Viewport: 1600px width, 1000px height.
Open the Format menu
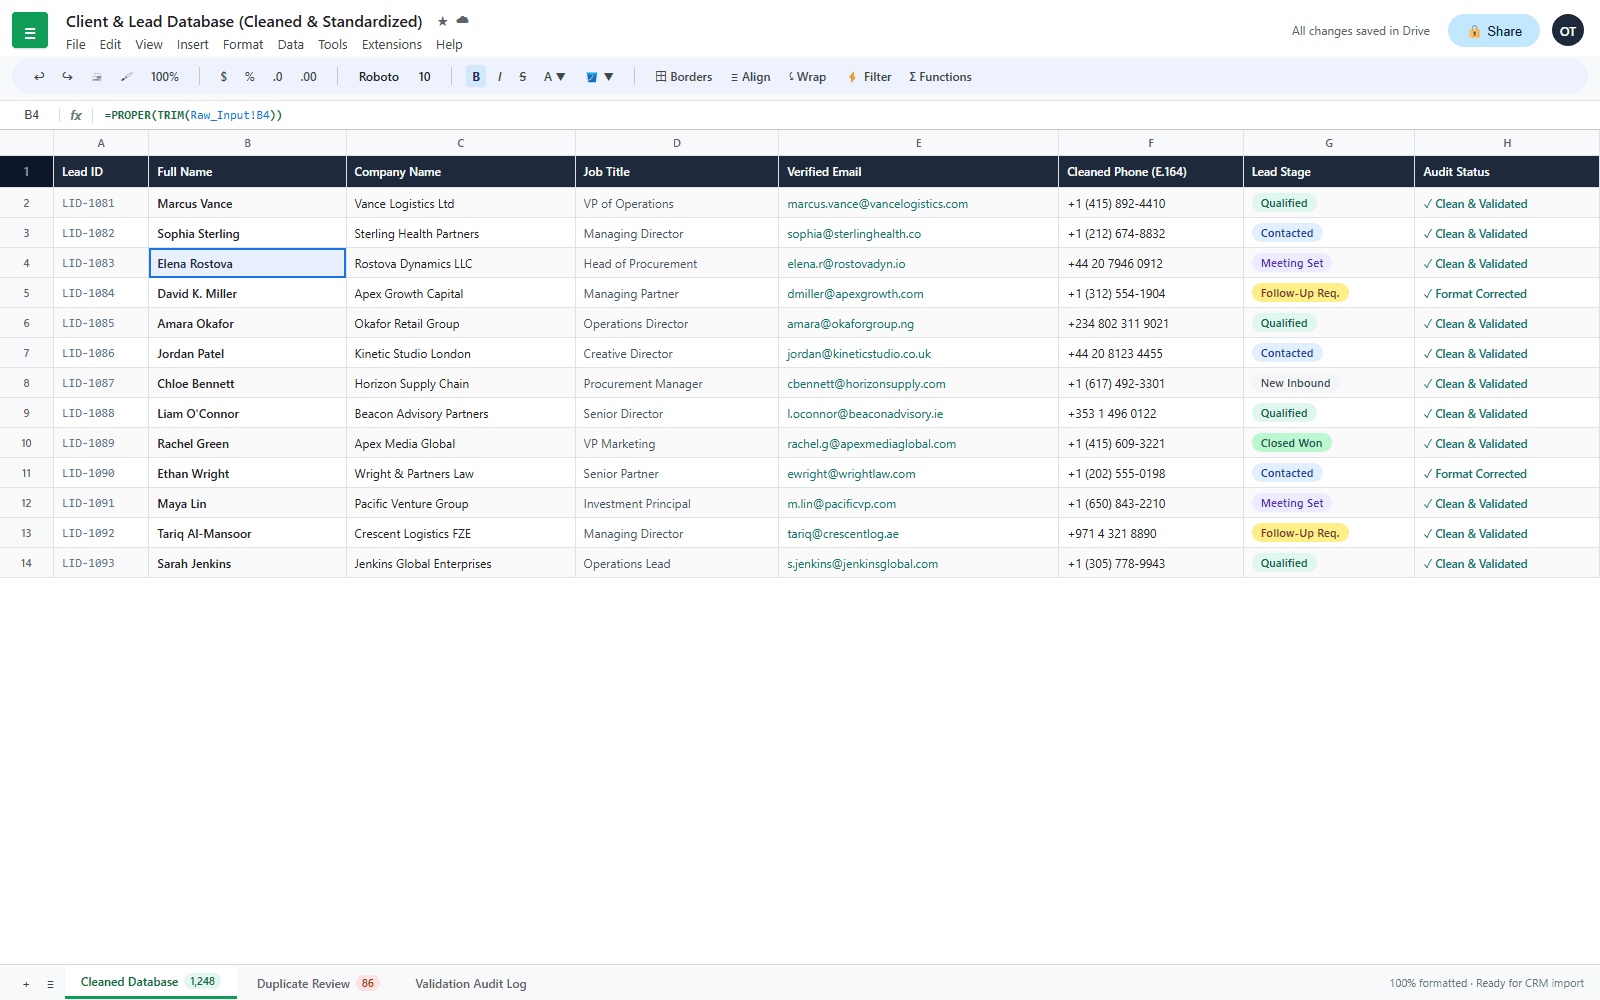click(243, 45)
